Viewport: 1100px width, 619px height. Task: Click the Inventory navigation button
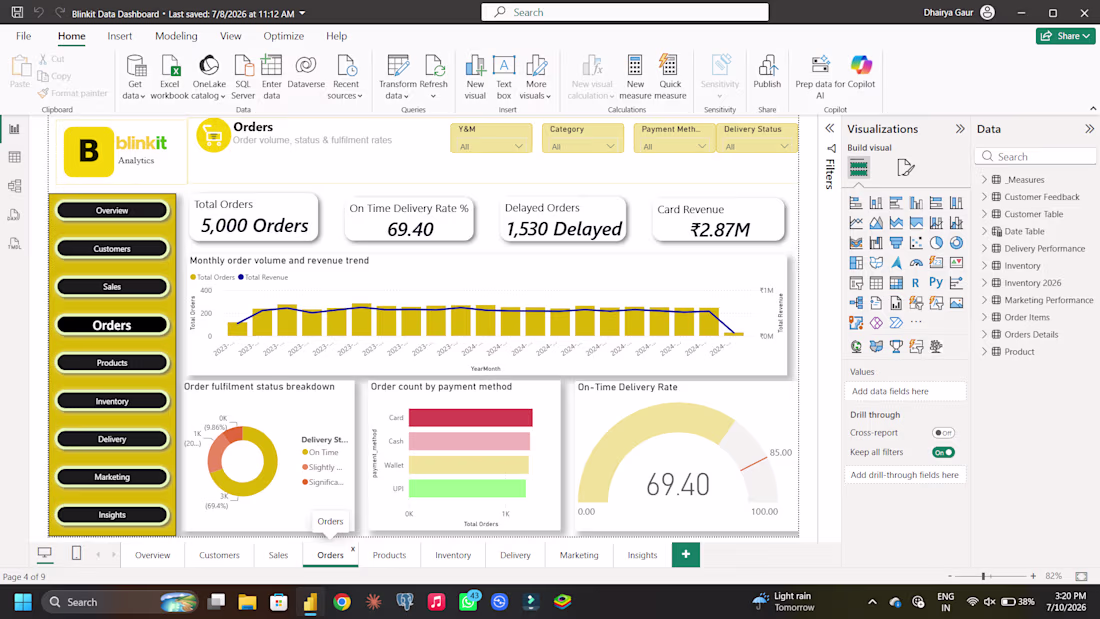[112, 401]
